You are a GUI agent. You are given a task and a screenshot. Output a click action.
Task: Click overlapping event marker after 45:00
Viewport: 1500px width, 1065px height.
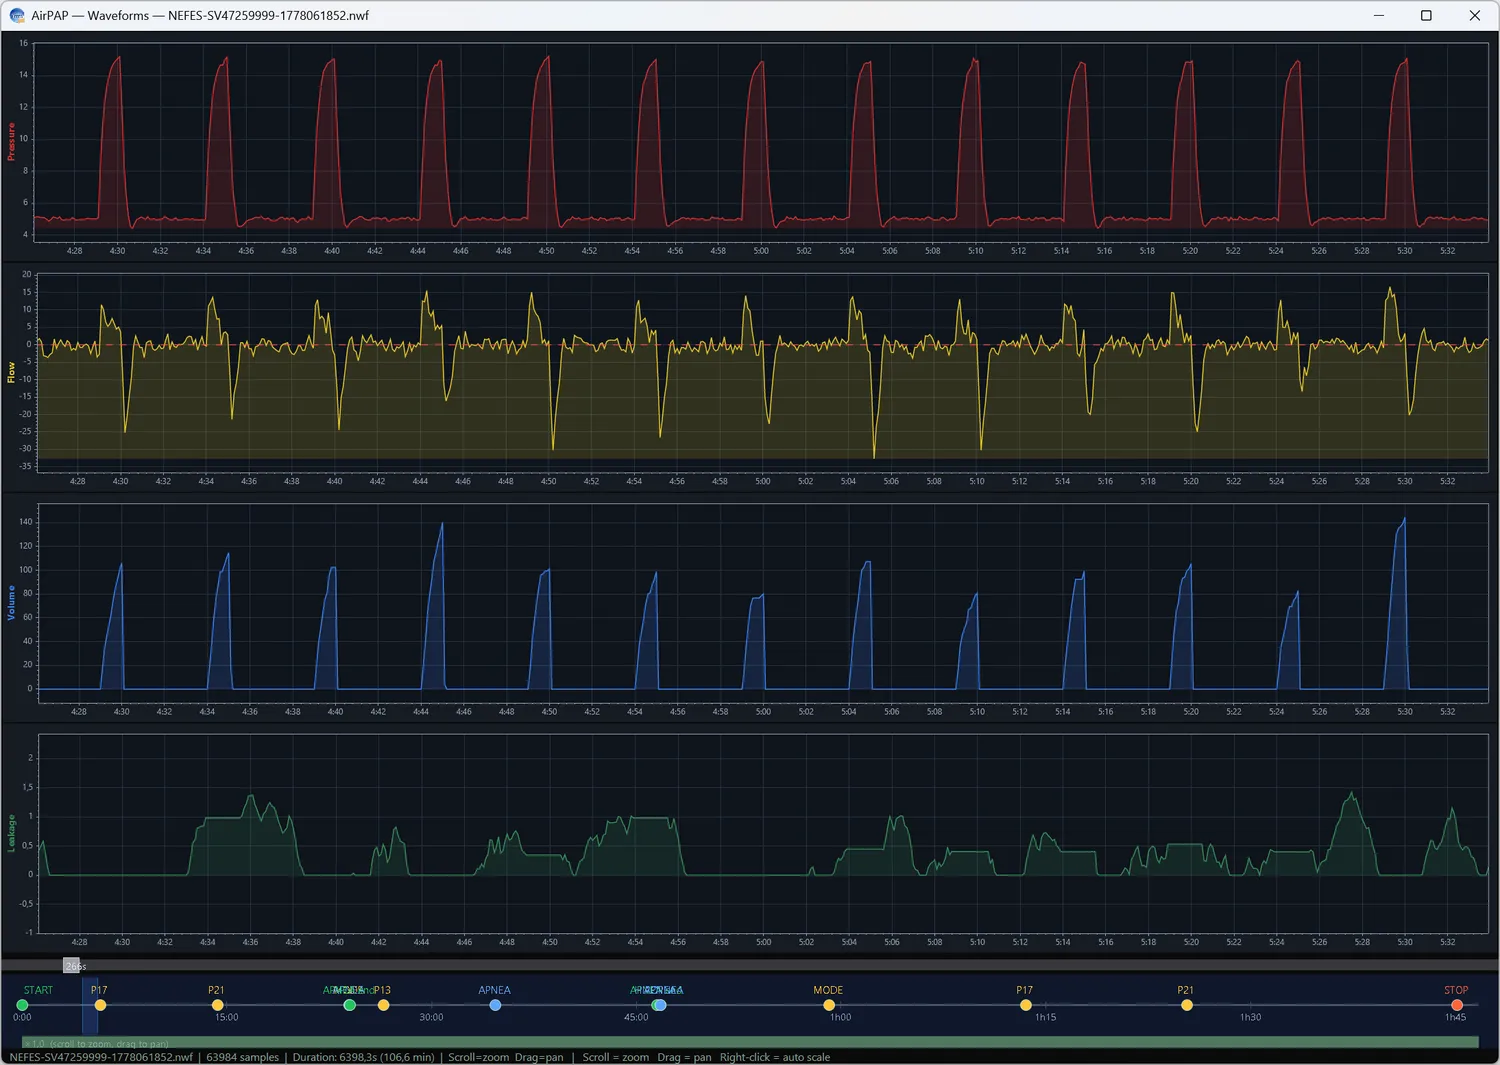click(x=658, y=1005)
